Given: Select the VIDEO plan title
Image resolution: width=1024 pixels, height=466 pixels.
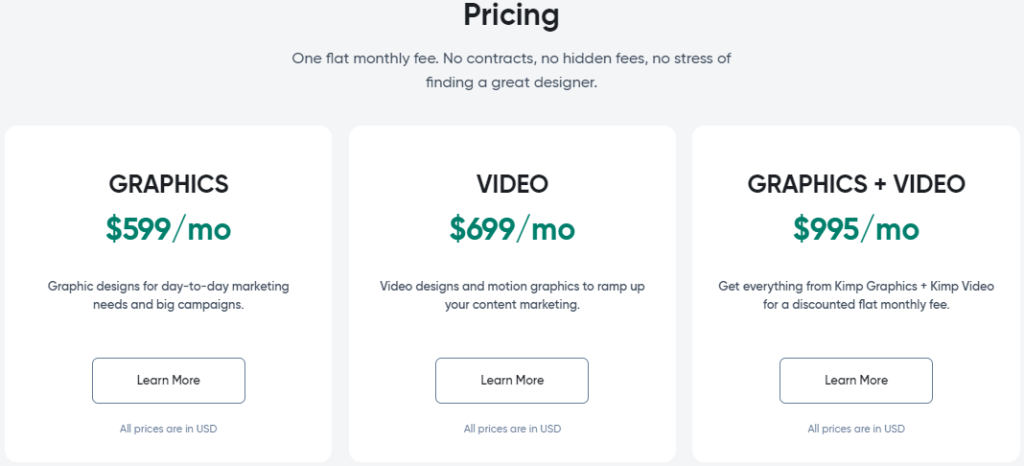Looking at the screenshot, I should pyautogui.click(x=512, y=184).
